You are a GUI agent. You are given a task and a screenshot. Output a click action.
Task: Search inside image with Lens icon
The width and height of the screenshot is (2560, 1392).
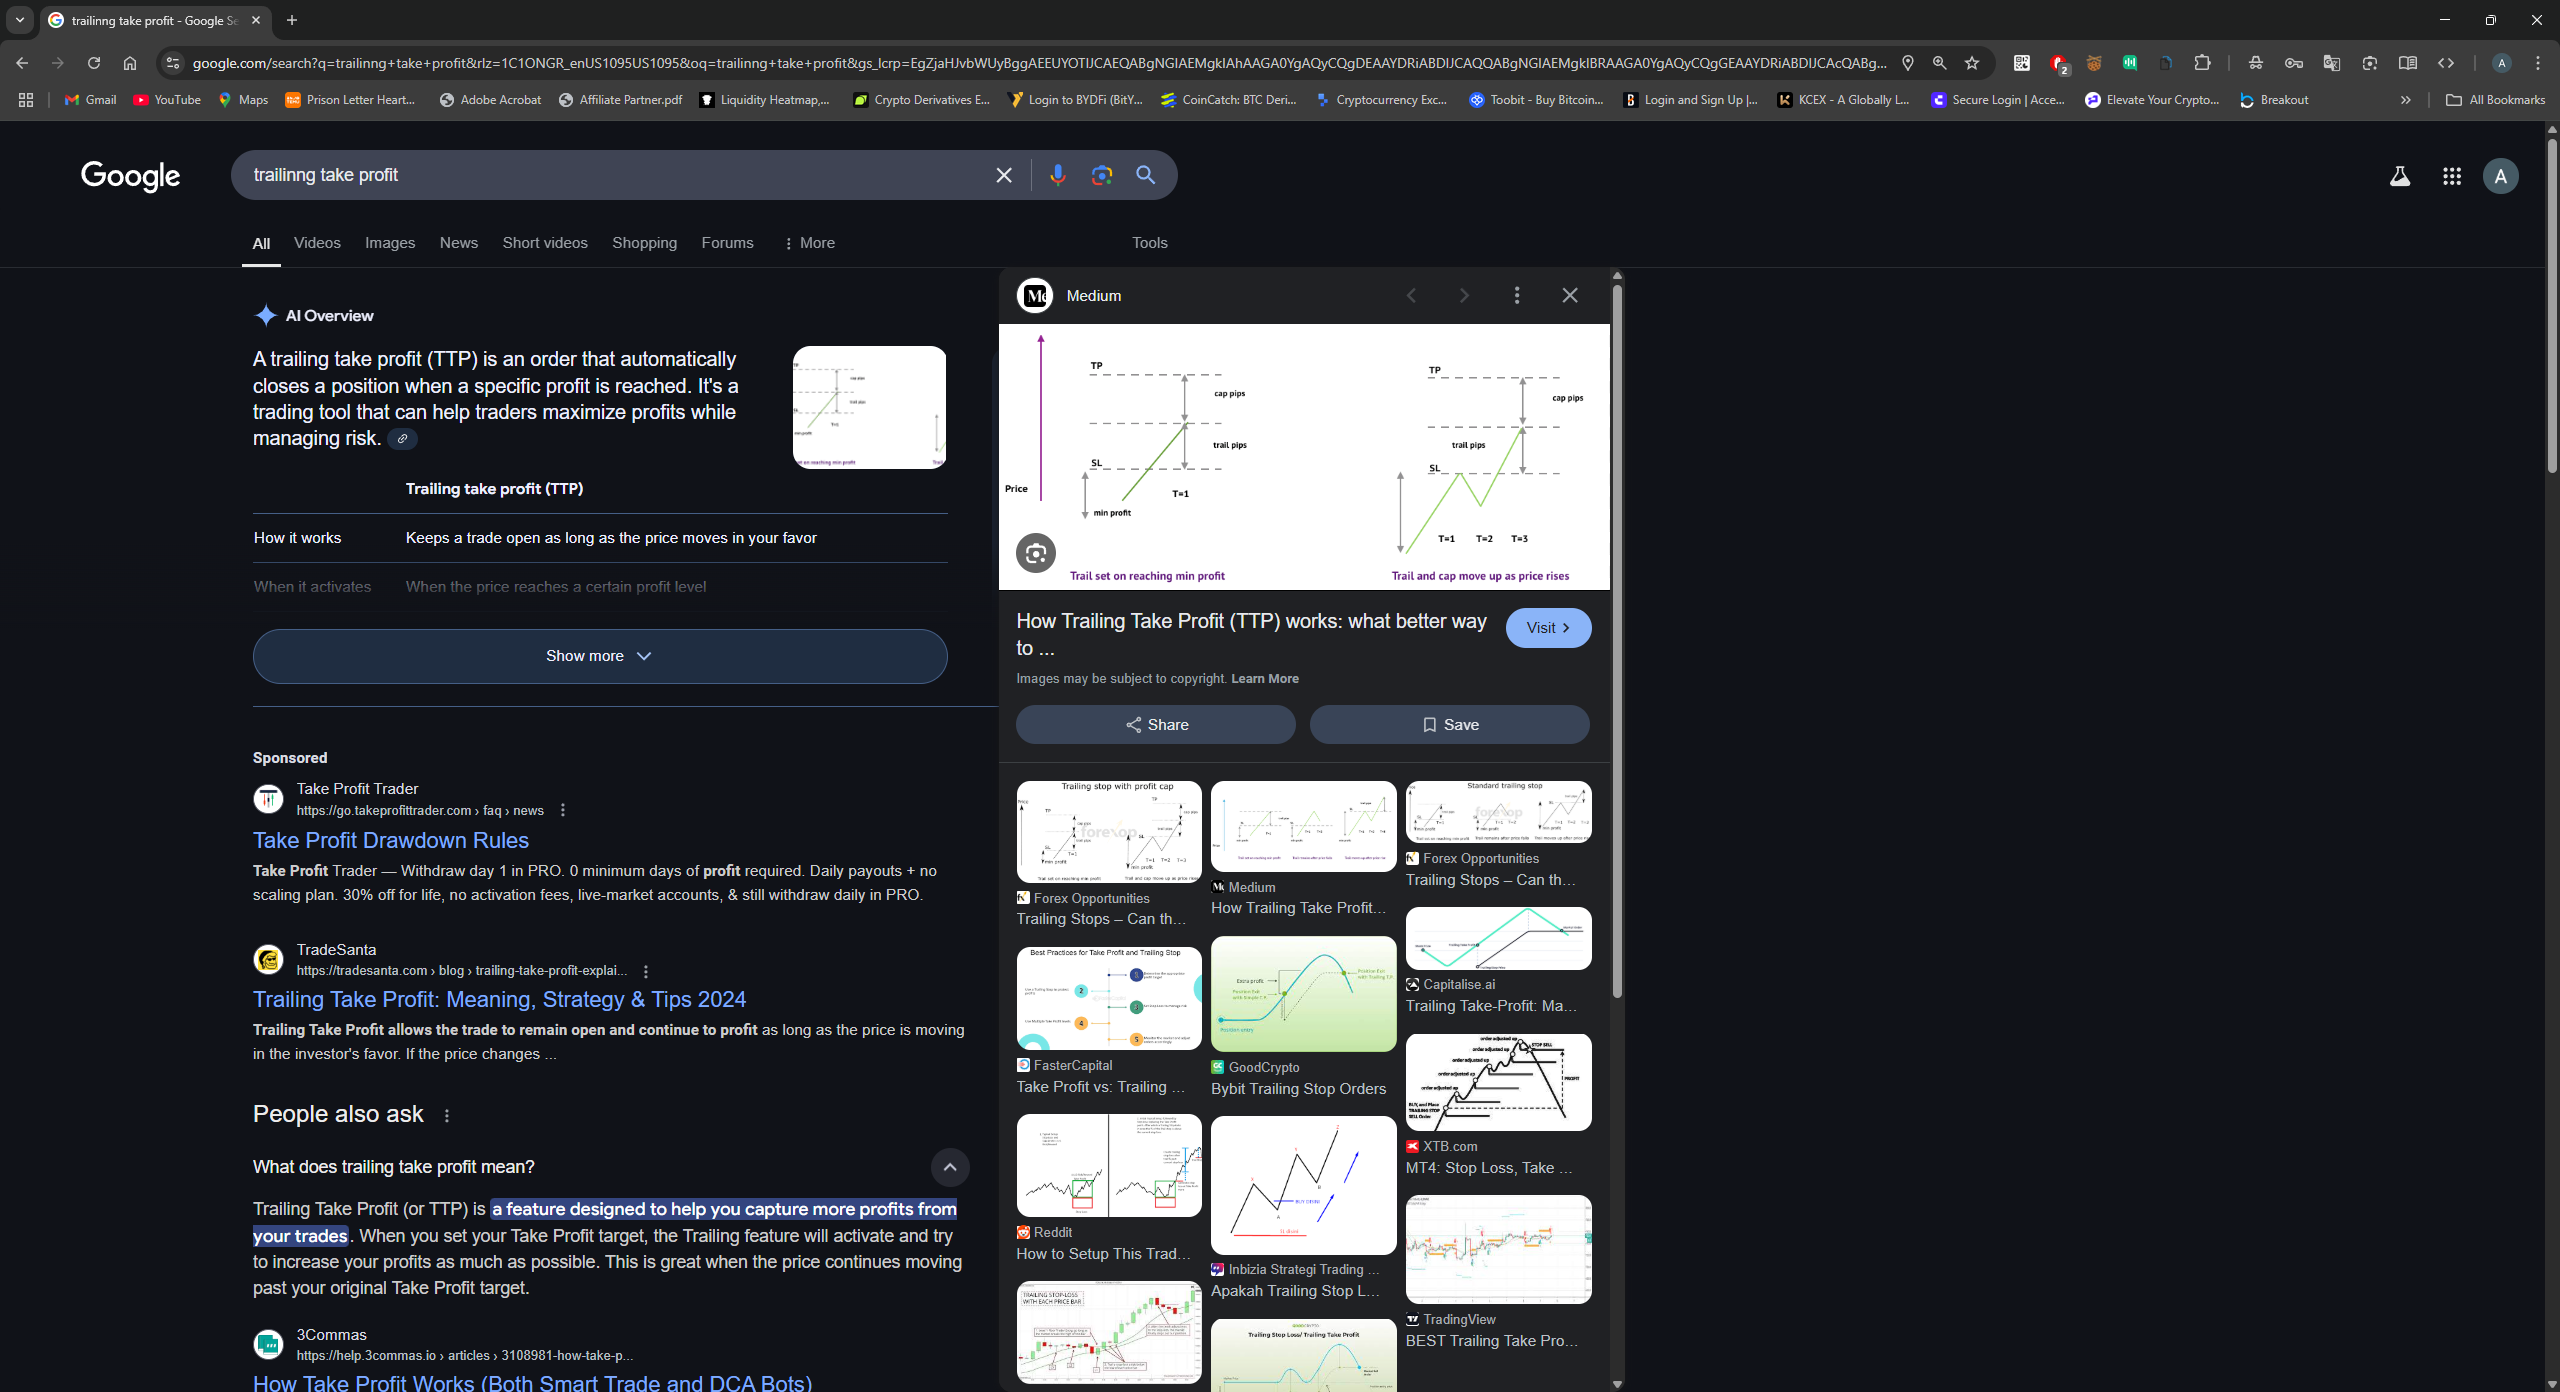[1036, 553]
